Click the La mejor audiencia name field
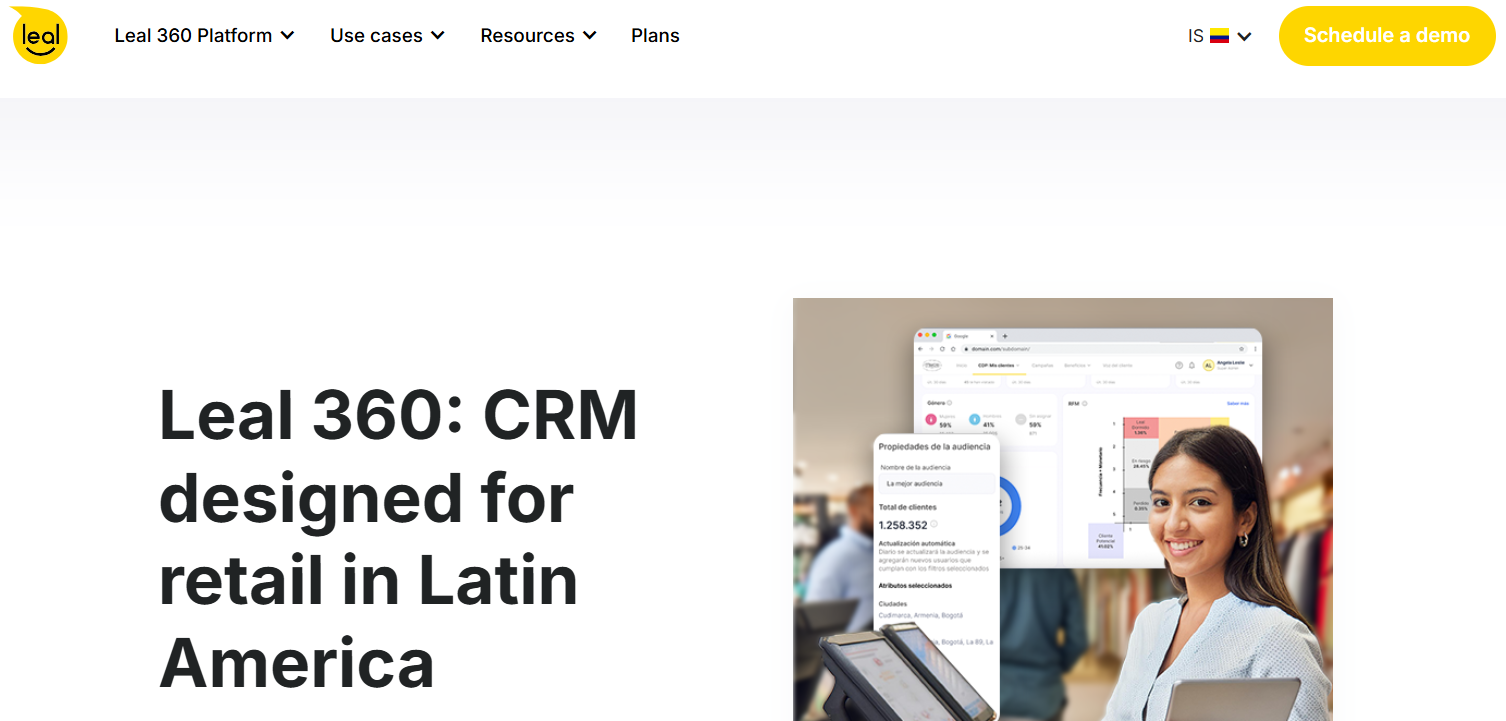Viewport: 1506px width, 721px height. click(937, 484)
